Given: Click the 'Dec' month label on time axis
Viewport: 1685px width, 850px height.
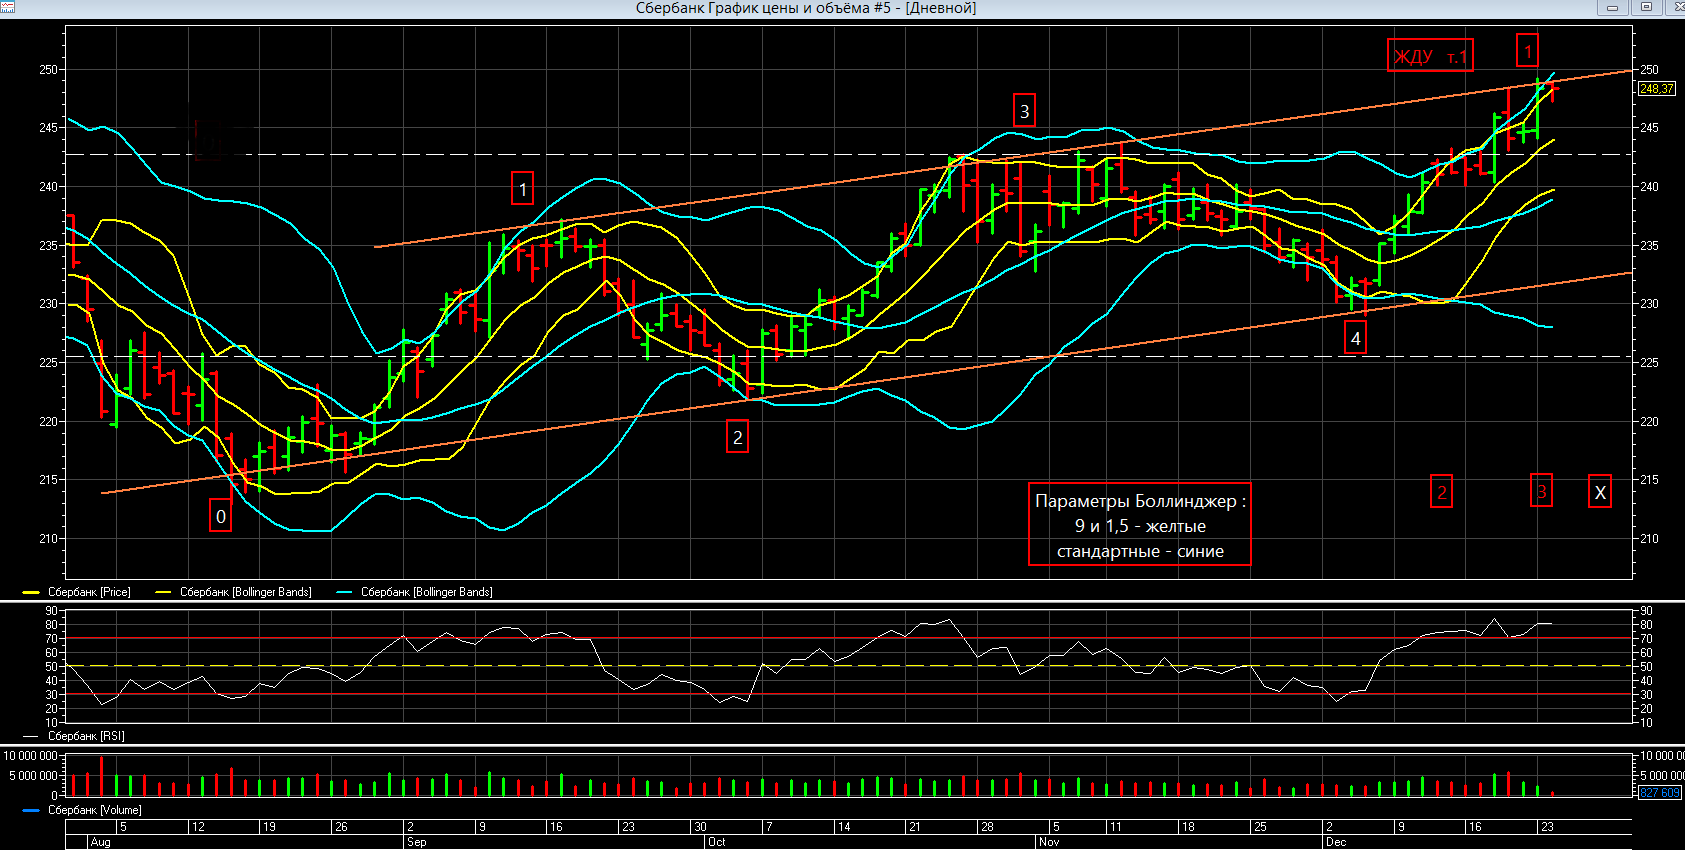Looking at the screenshot, I should click(x=1336, y=842).
